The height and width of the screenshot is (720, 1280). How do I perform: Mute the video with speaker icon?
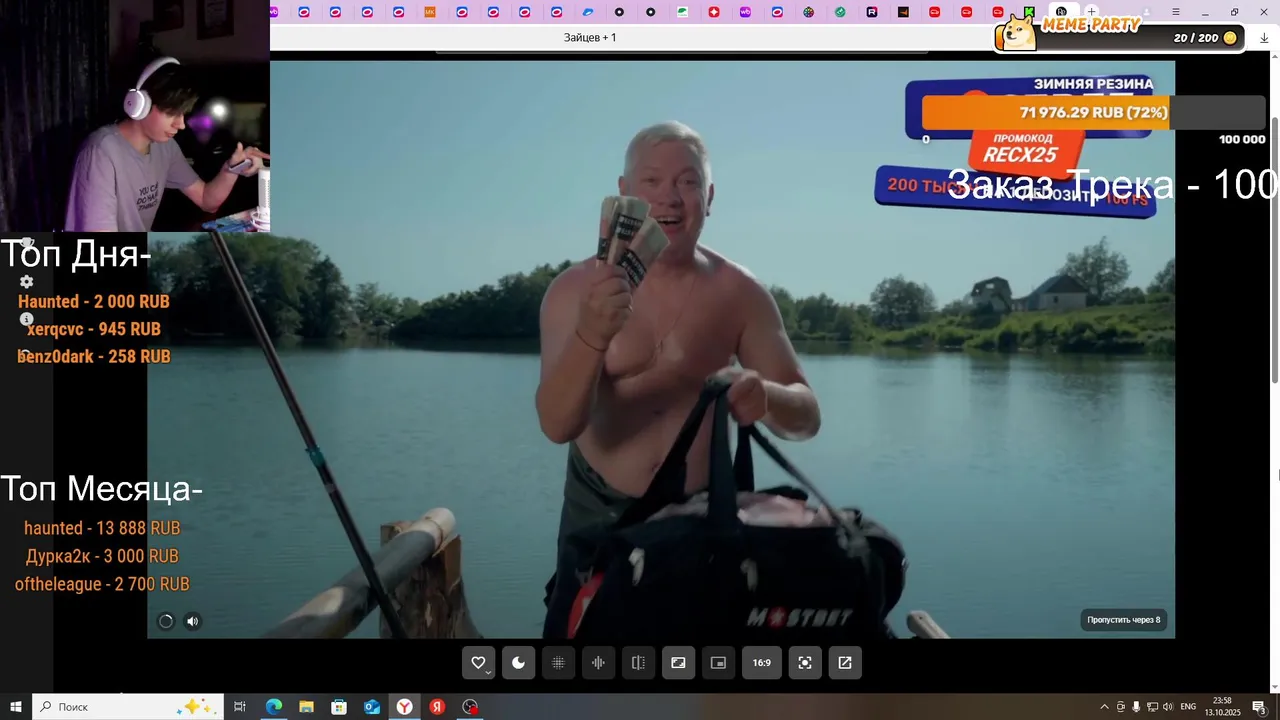(x=193, y=621)
